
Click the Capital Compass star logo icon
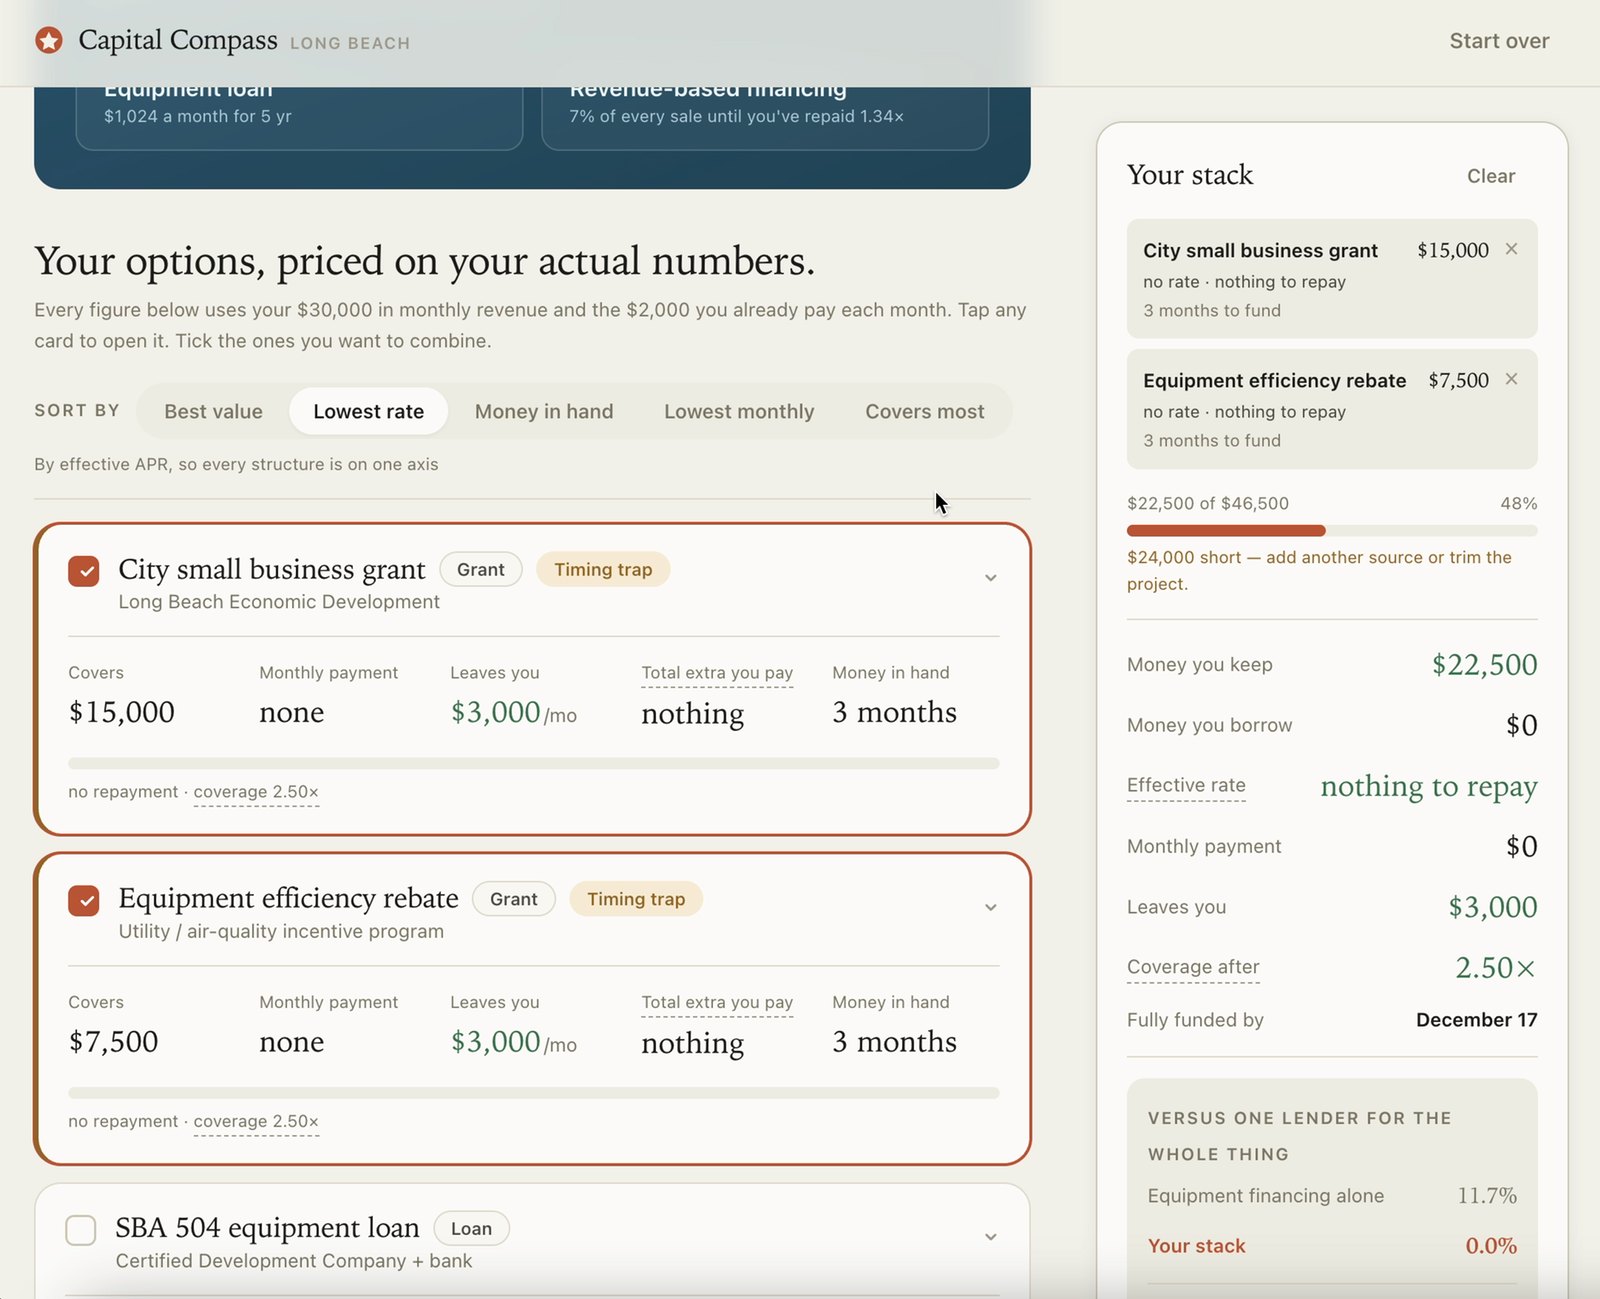[x=49, y=41]
